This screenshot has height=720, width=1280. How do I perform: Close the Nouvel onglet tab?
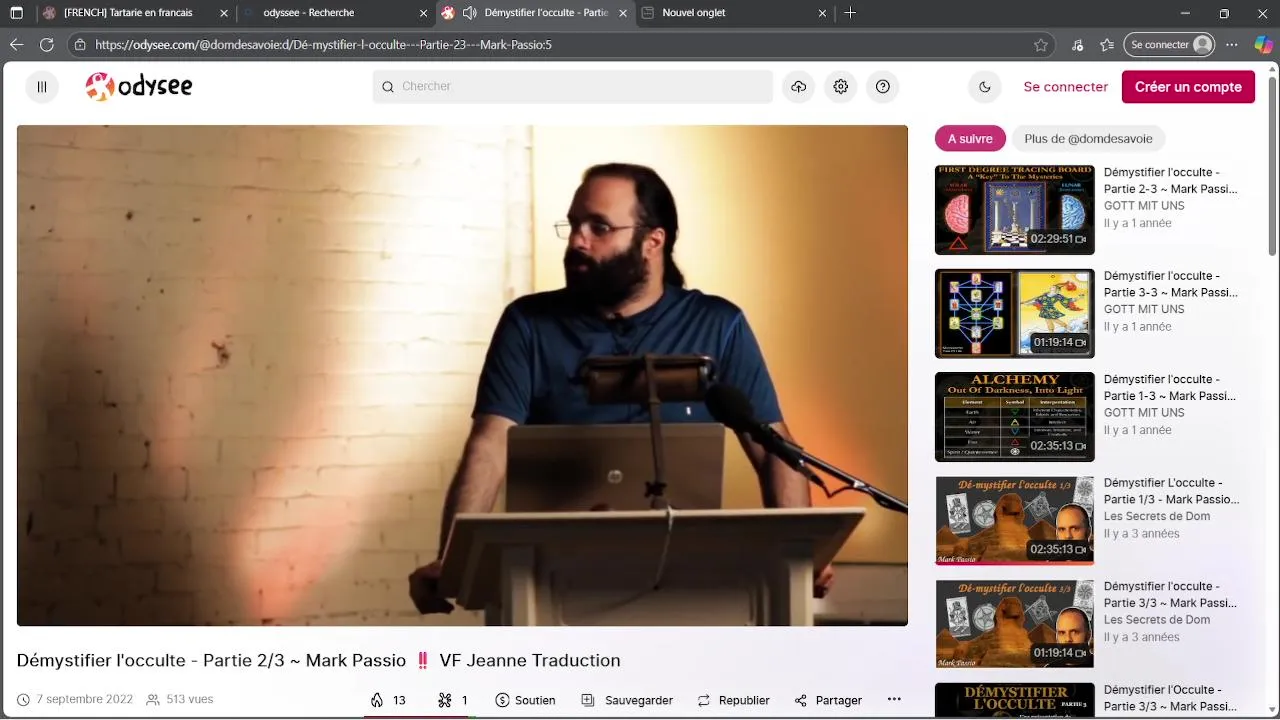822,13
